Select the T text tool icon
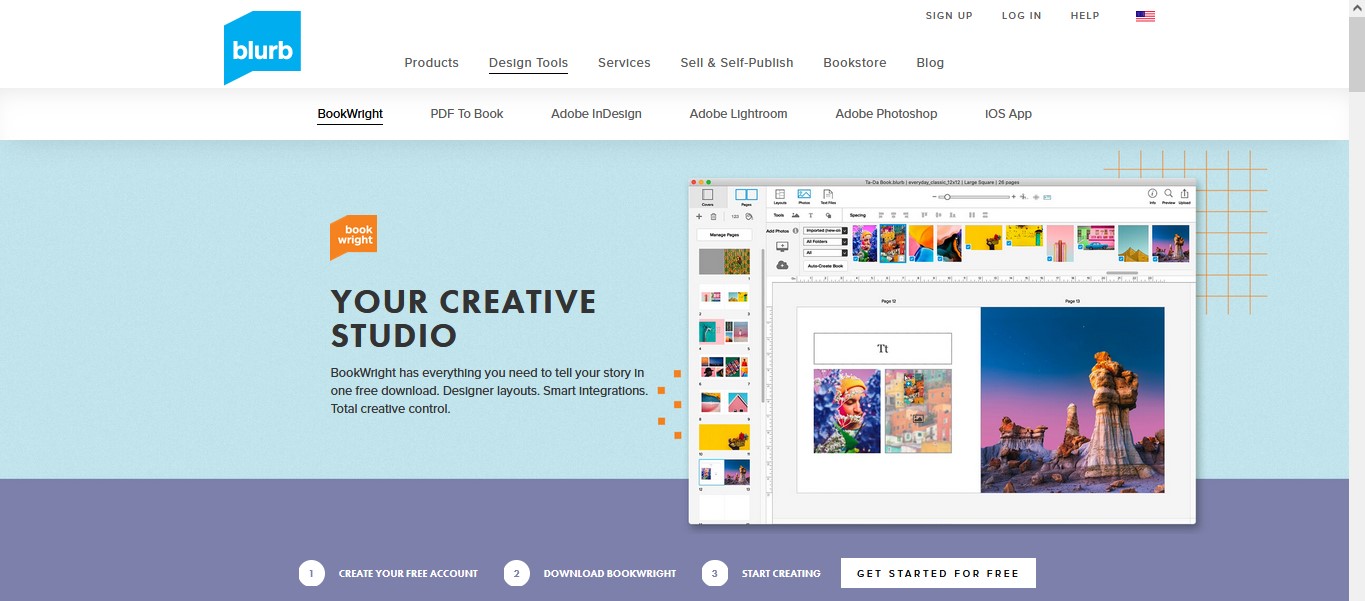Image resolution: width=1365 pixels, height=601 pixels. (x=811, y=215)
